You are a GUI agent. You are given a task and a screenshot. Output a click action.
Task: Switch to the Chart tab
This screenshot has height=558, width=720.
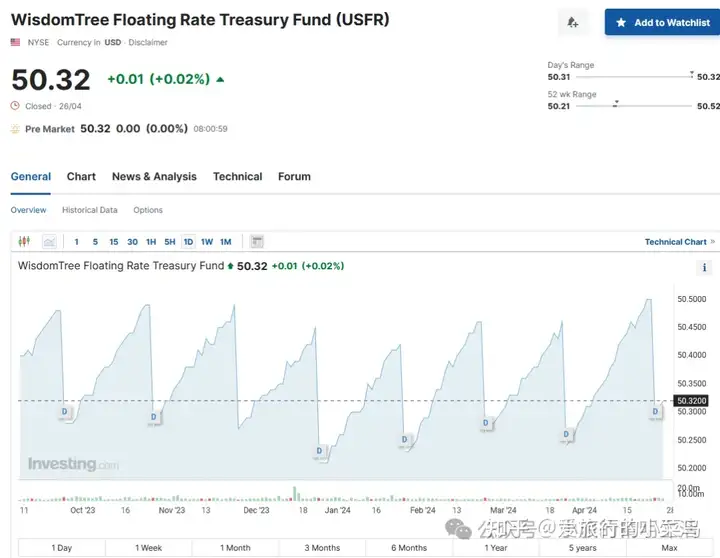coord(81,177)
